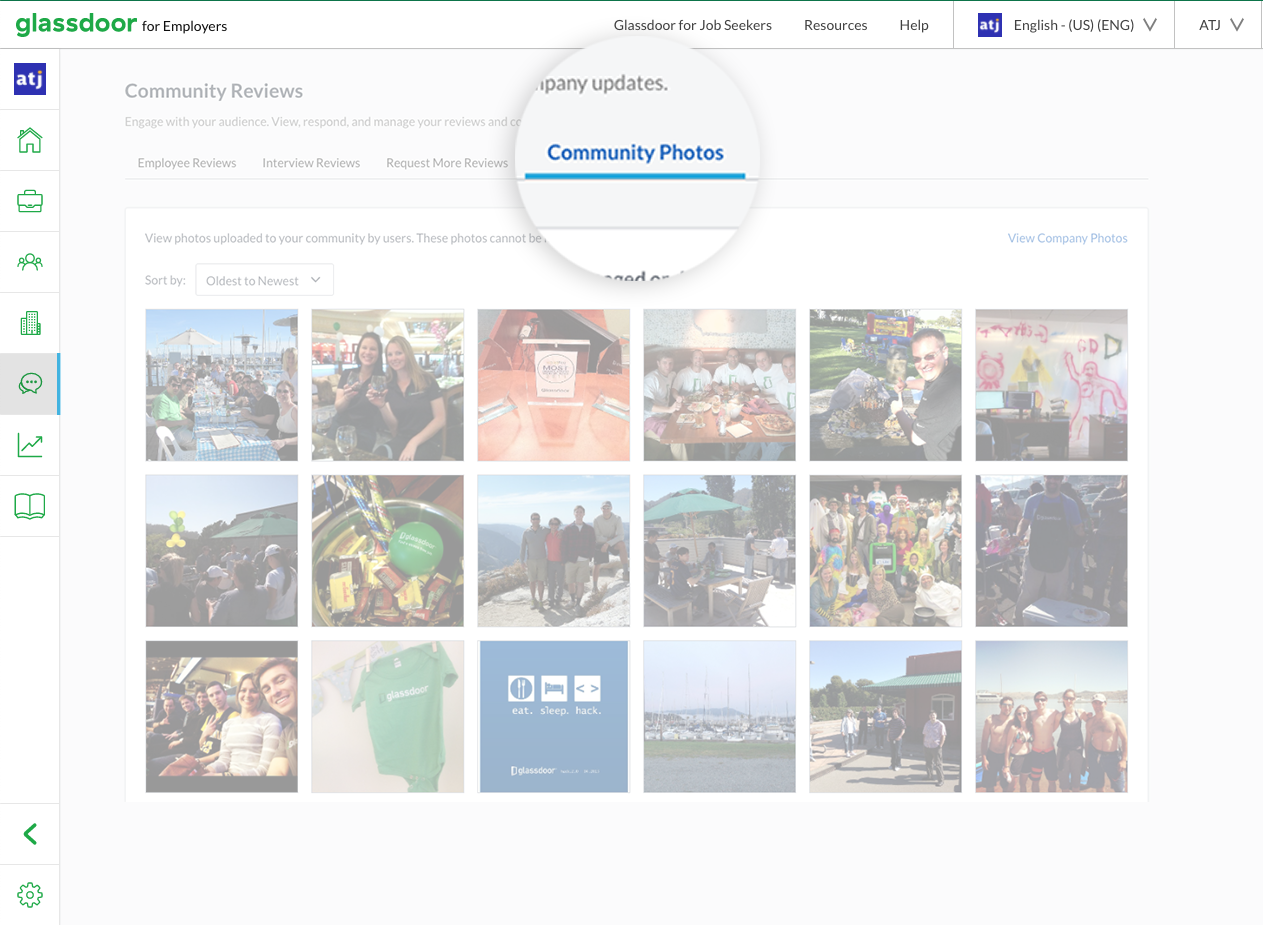1263x925 pixels.
Task: Select the Community Photos tab
Action: pyautogui.click(x=635, y=152)
